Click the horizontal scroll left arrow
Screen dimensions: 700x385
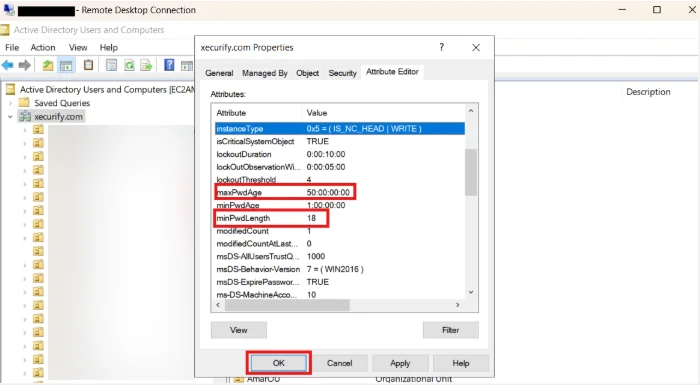click(x=218, y=305)
